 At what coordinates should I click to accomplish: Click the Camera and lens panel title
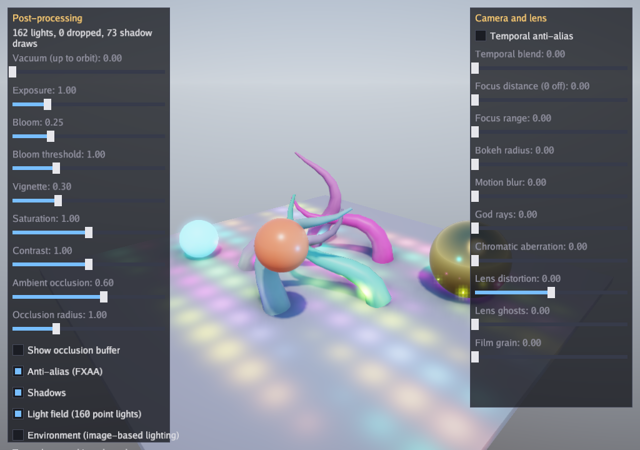[x=511, y=18]
